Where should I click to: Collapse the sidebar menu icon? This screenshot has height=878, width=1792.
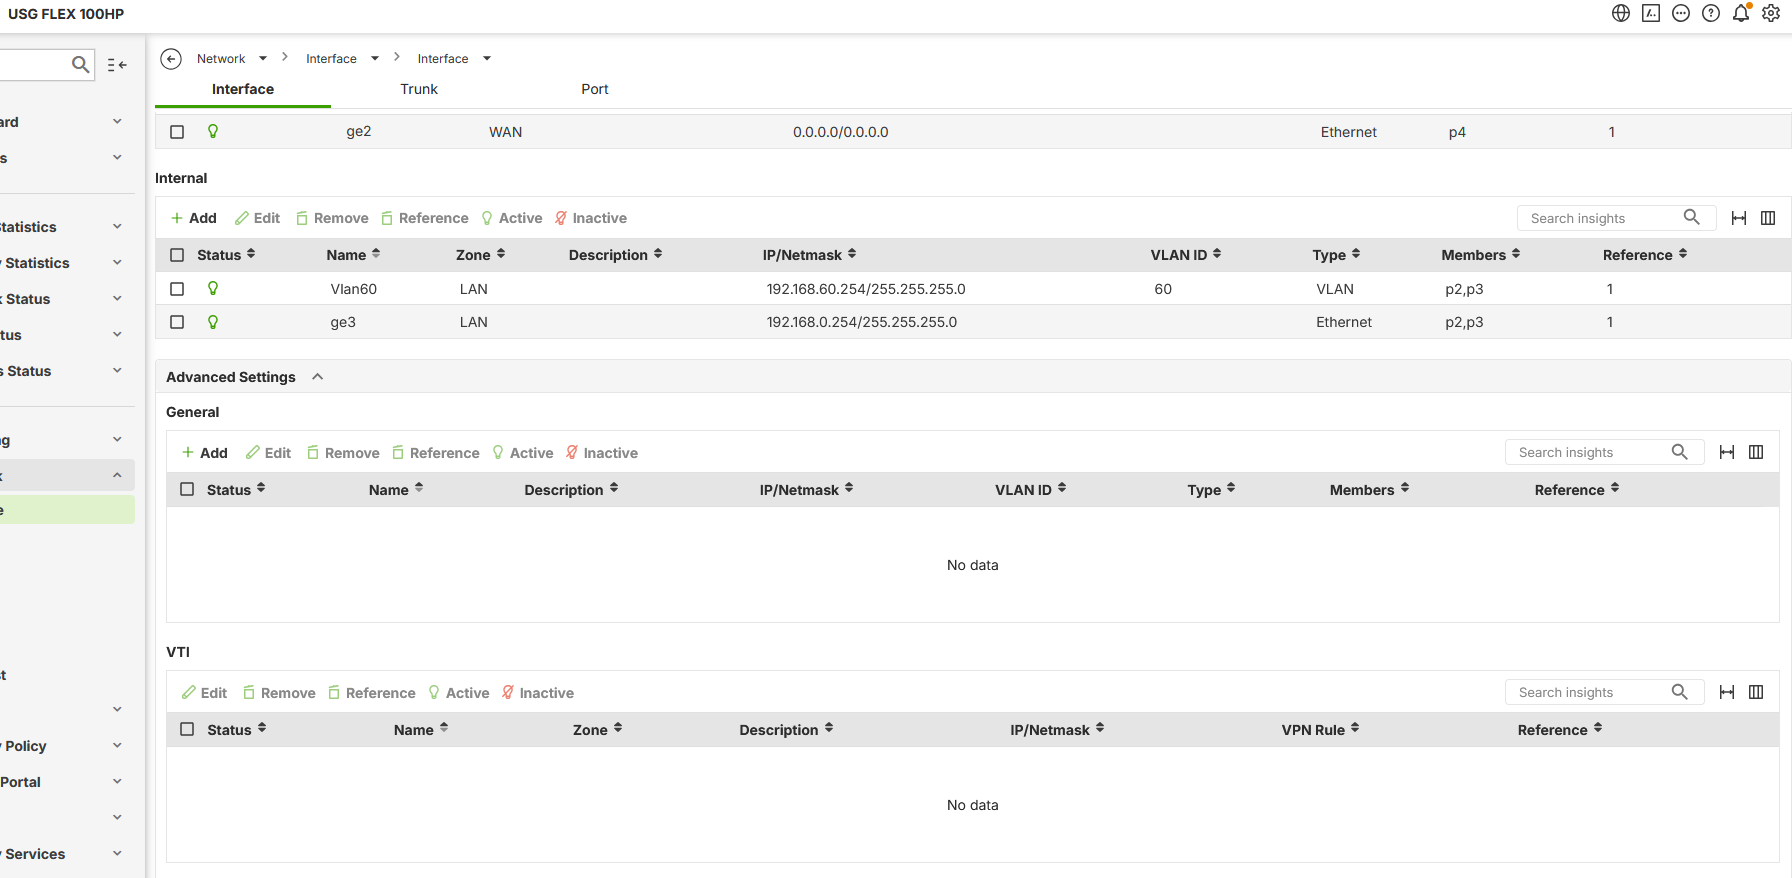point(117,64)
